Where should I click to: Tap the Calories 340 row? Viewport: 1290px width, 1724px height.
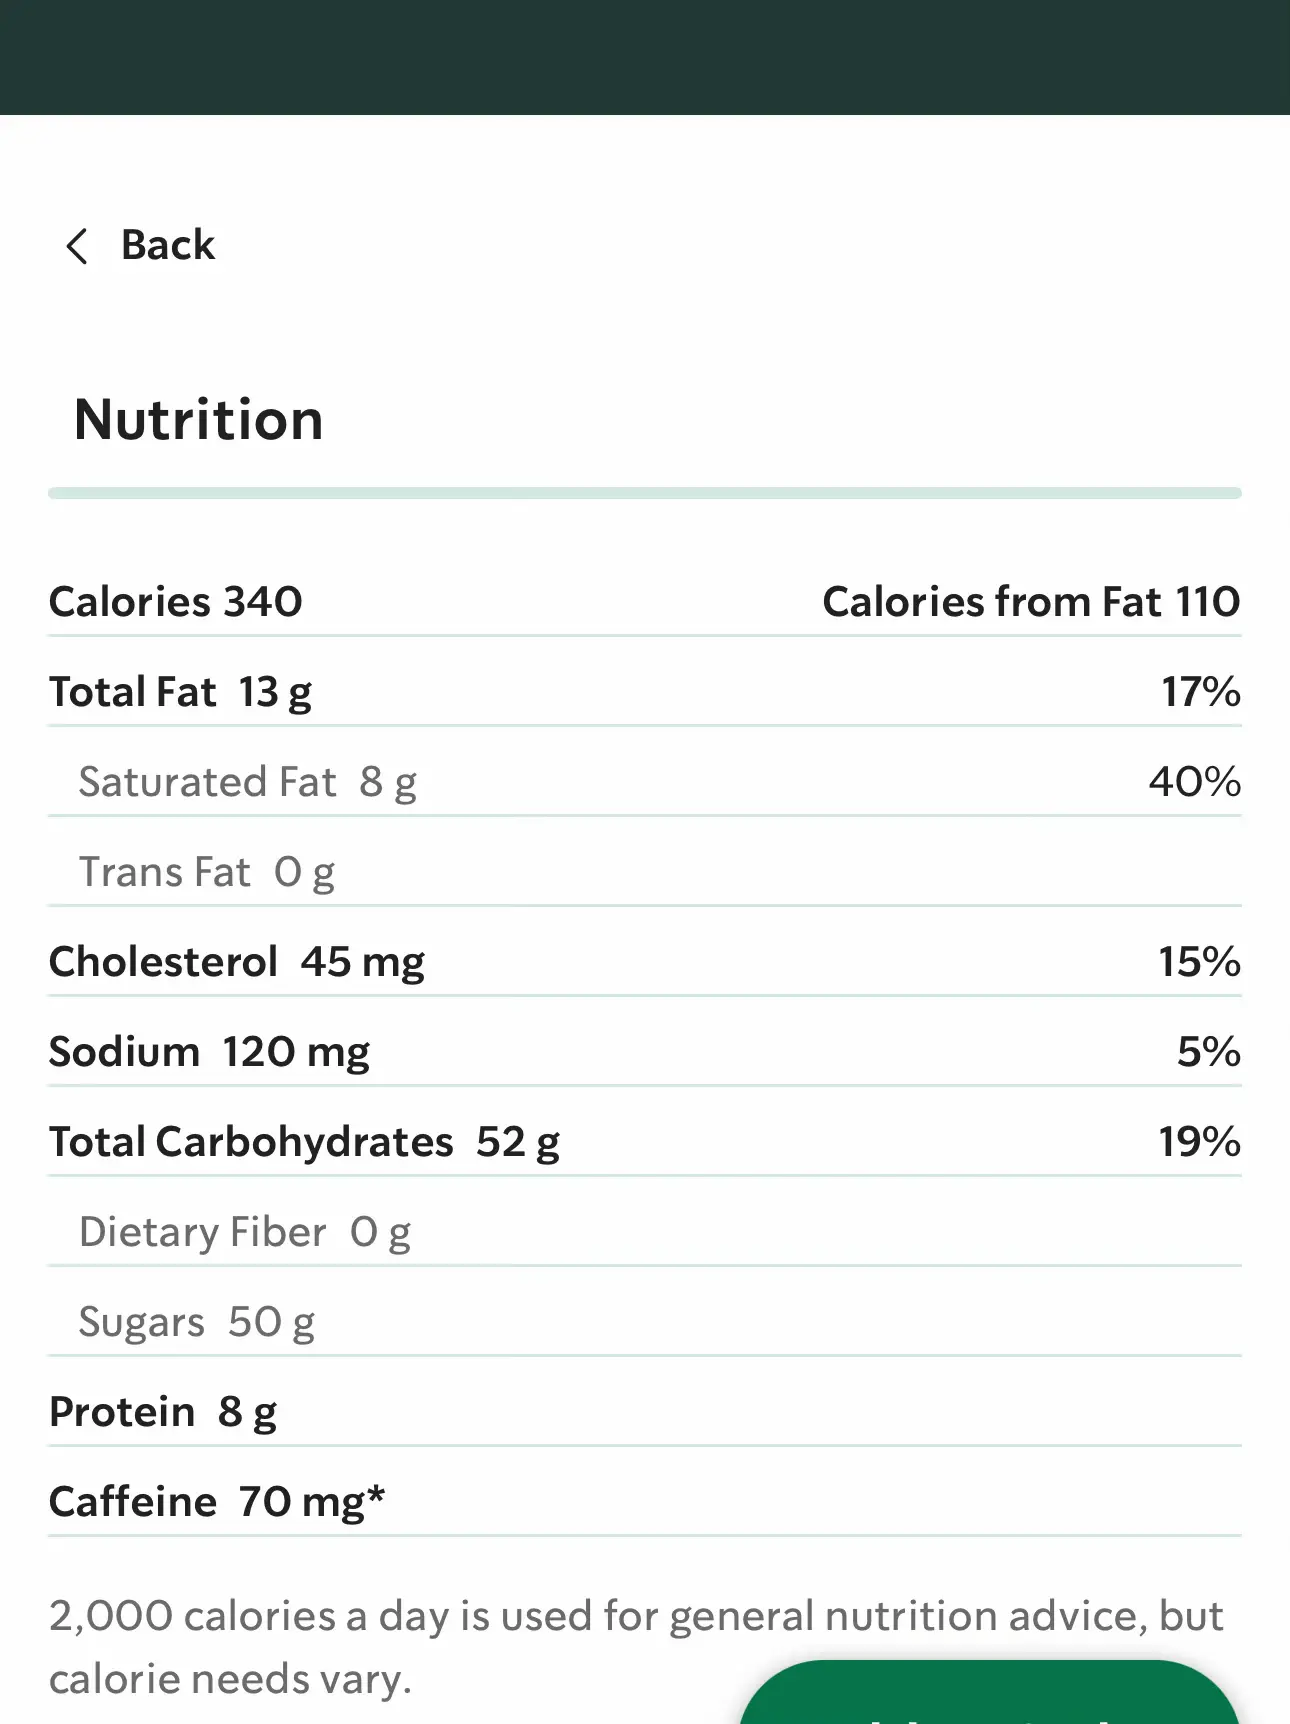pos(645,602)
